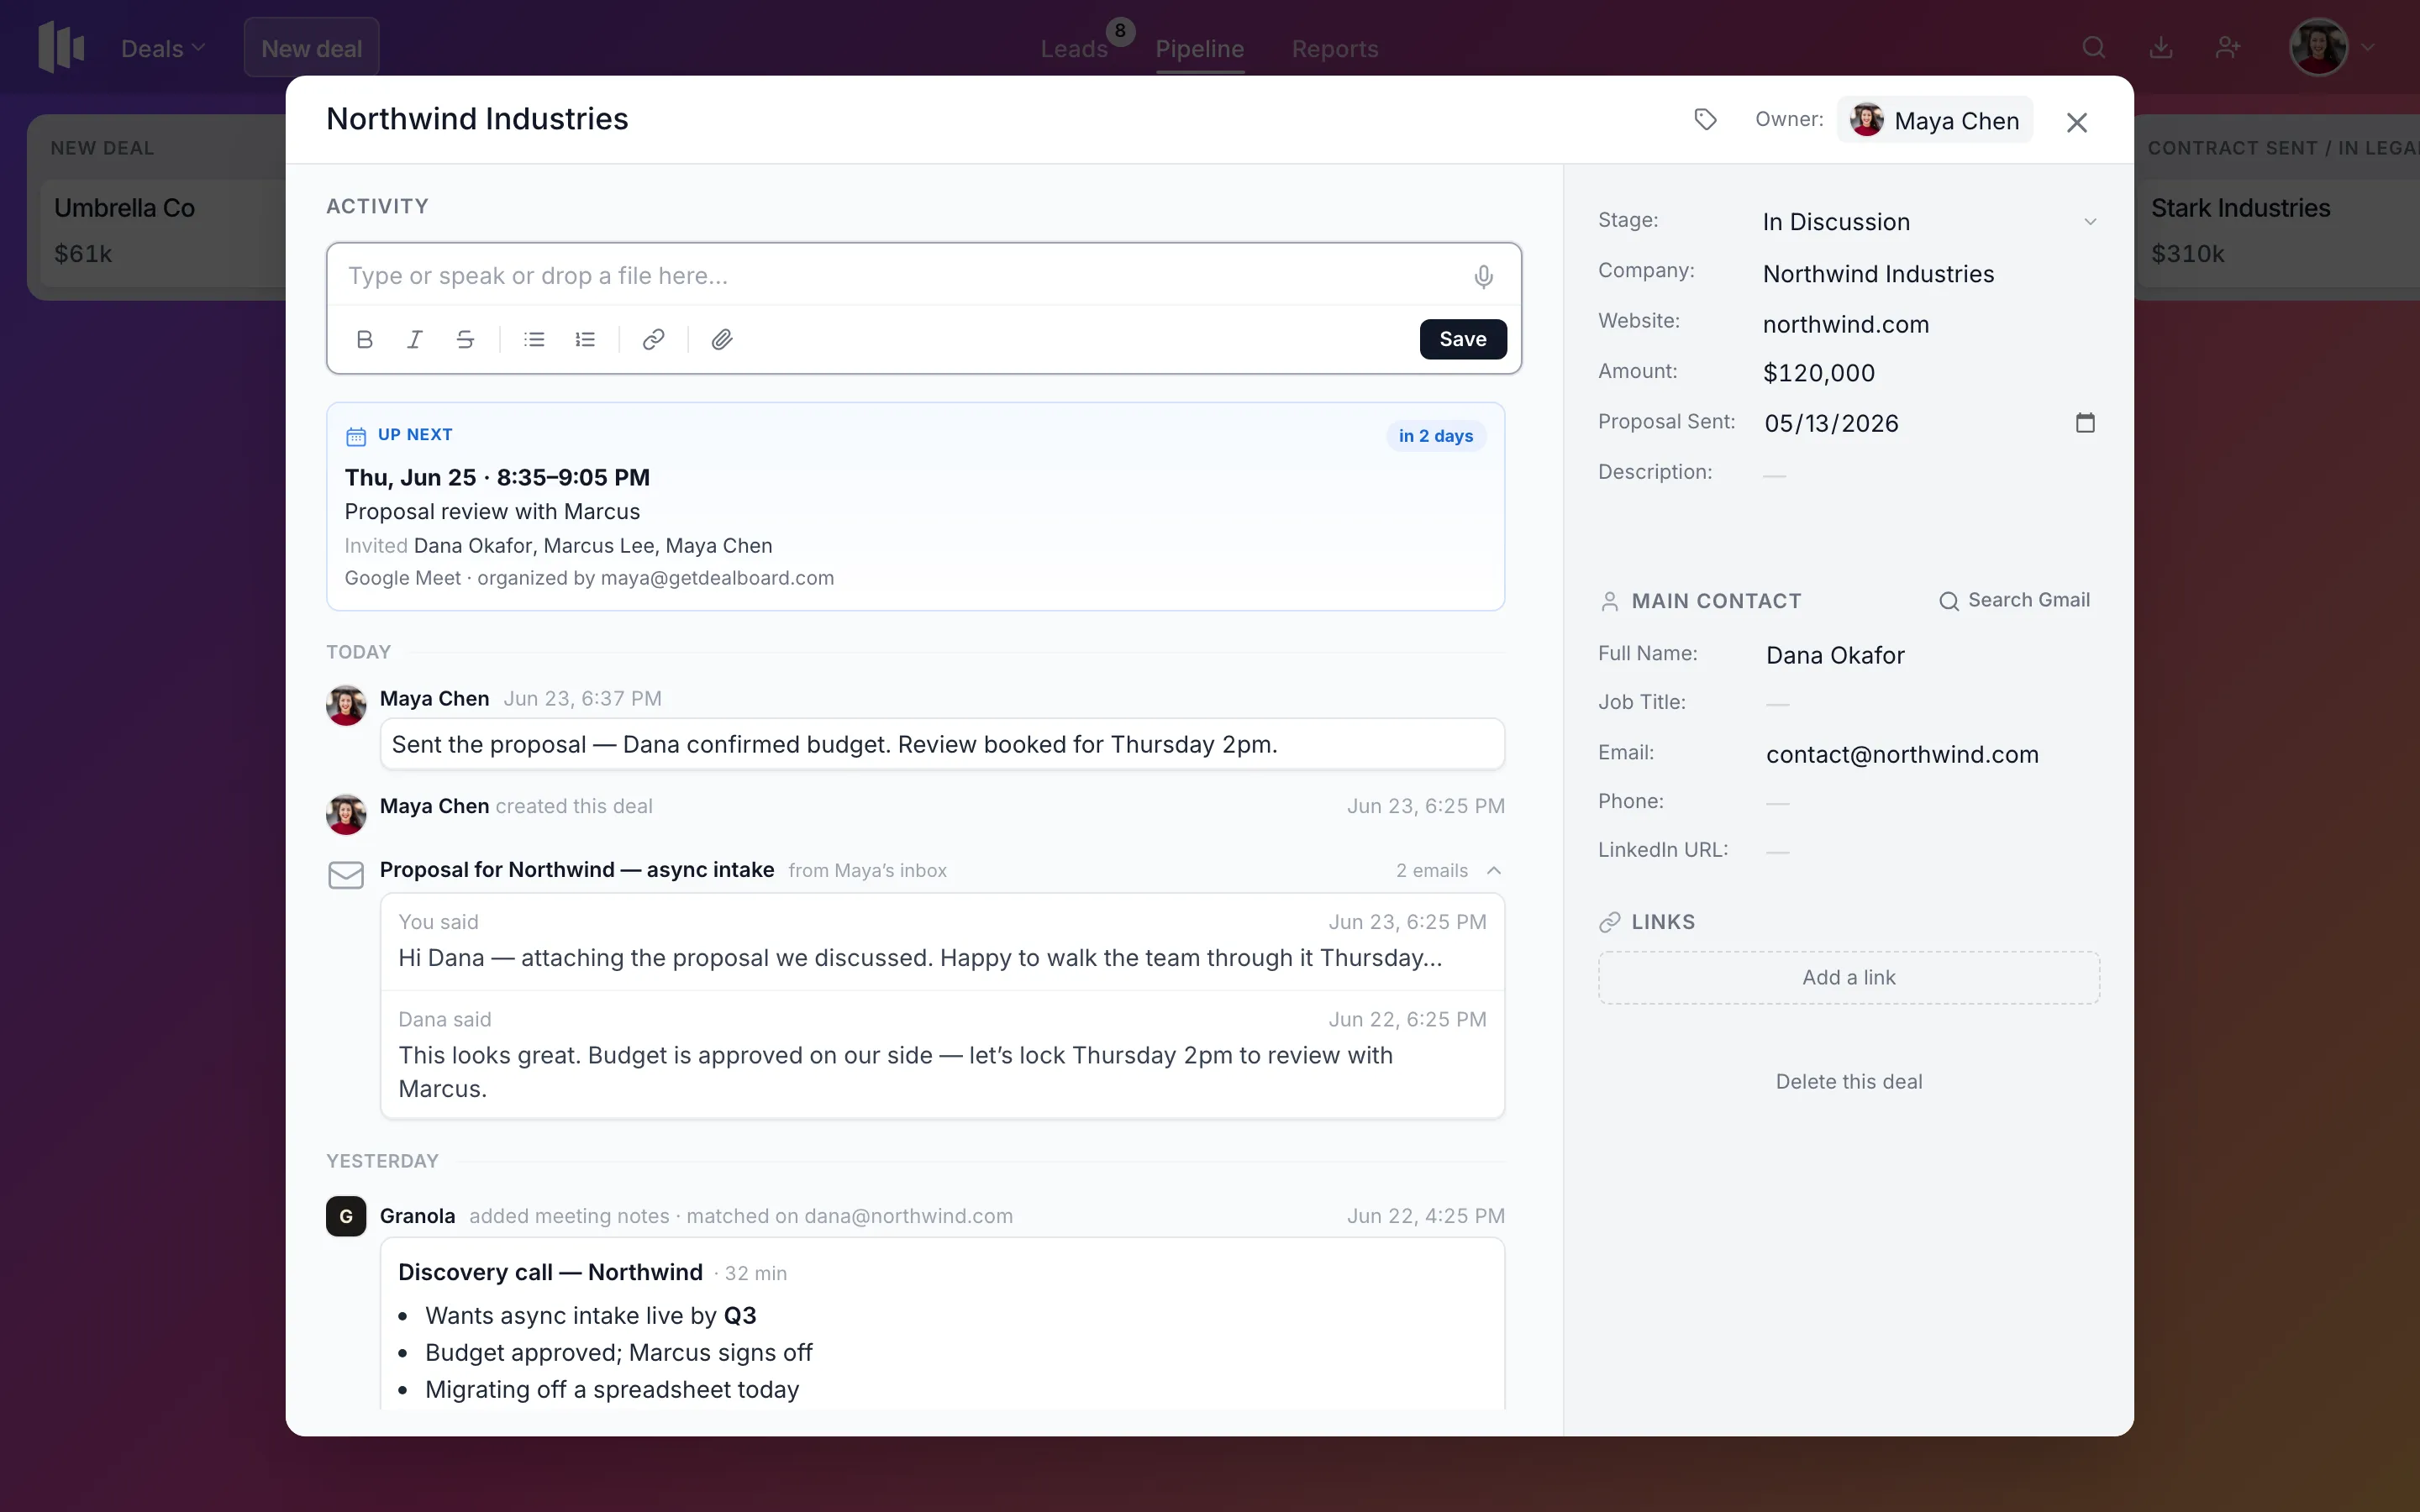Open the 'Hi Dana — attaching the proposal' email
The image size is (2420, 1512).
click(x=942, y=941)
